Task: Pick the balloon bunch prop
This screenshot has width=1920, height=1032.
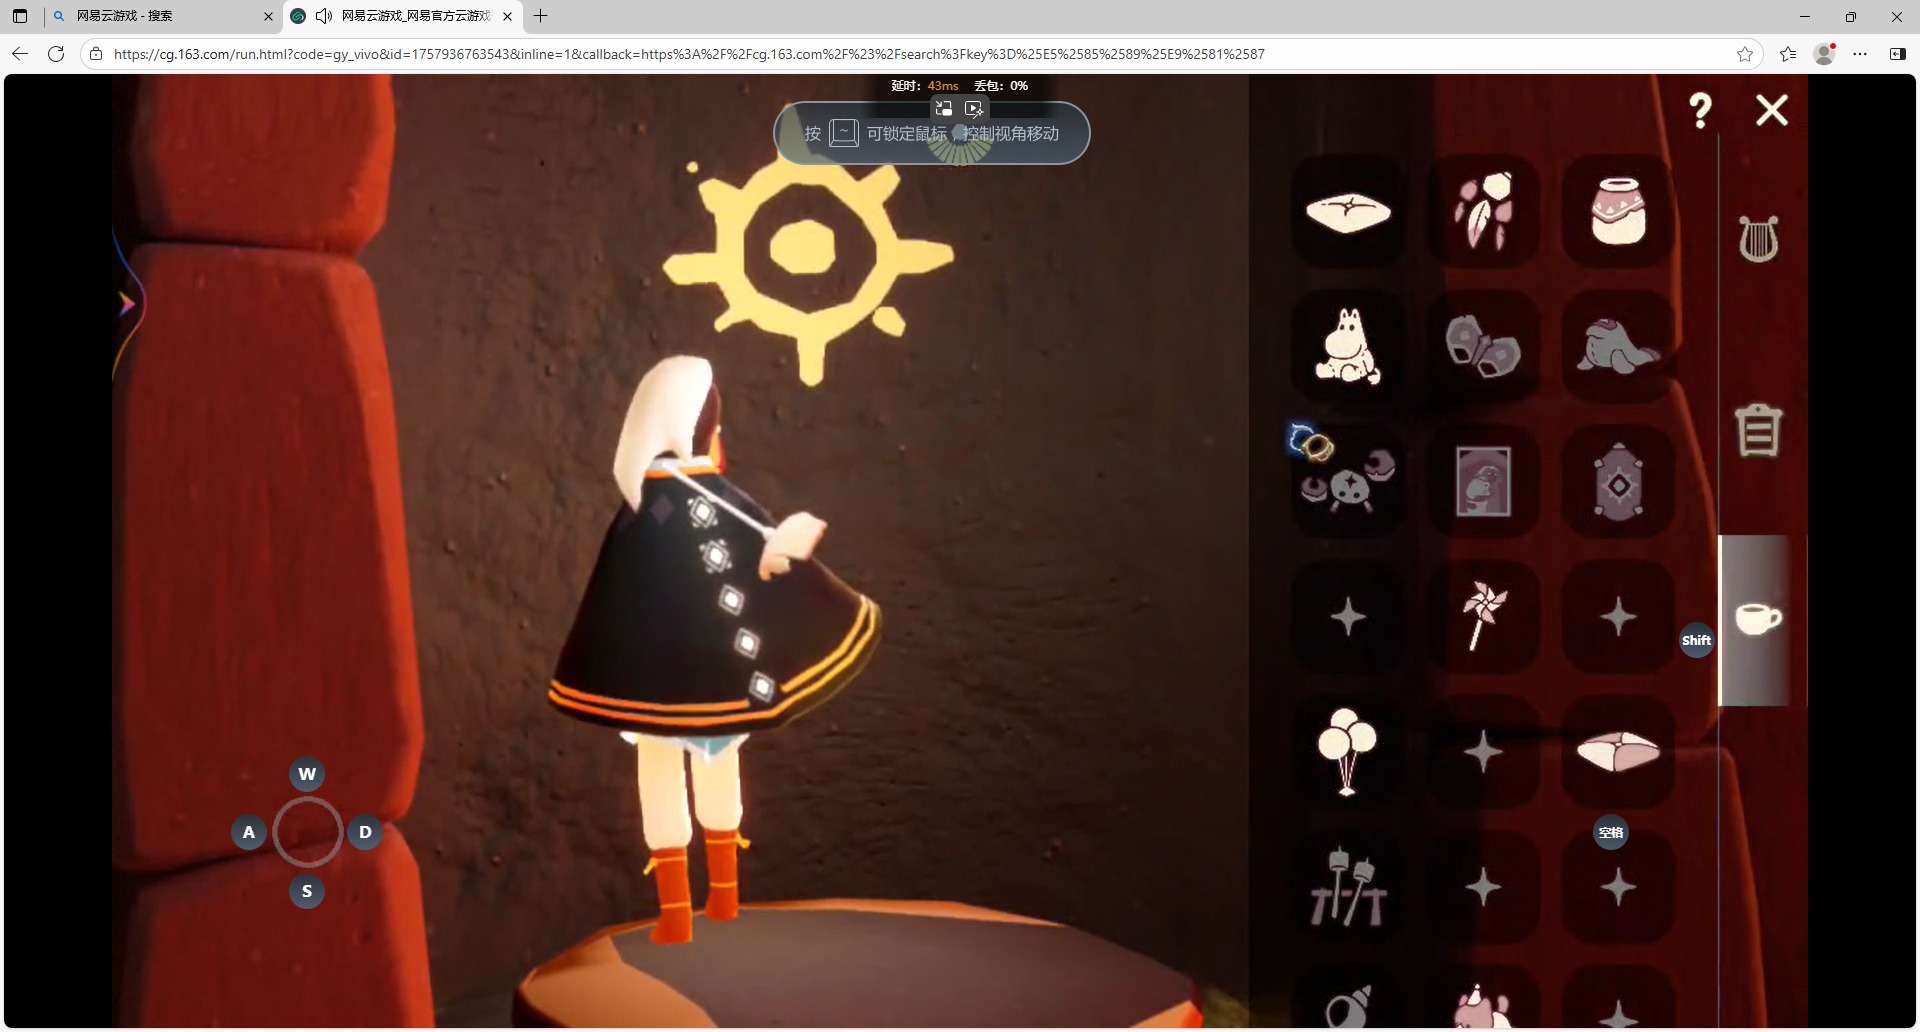Action: pos(1348,752)
